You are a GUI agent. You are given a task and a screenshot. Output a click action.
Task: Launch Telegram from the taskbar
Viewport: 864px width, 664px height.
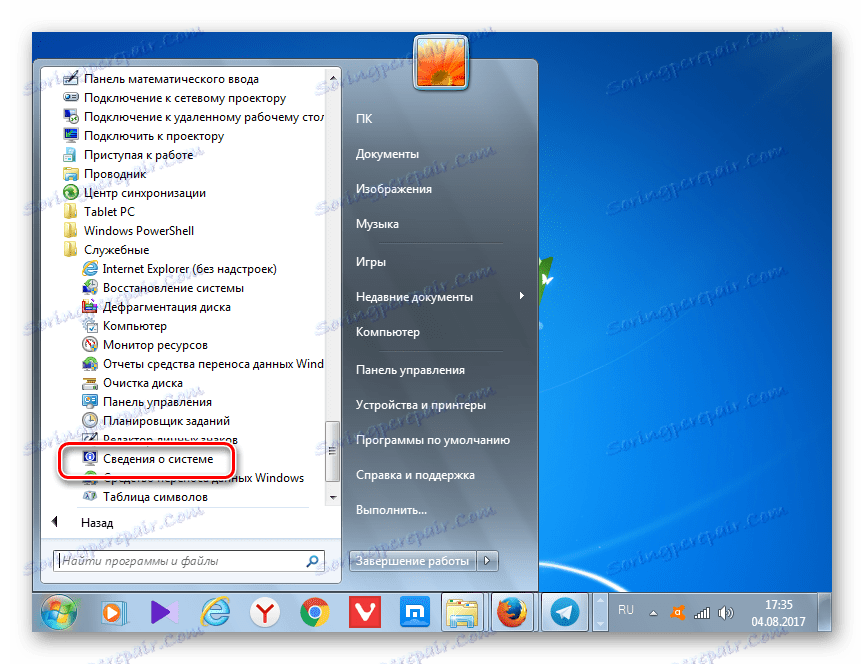click(564, 611)
